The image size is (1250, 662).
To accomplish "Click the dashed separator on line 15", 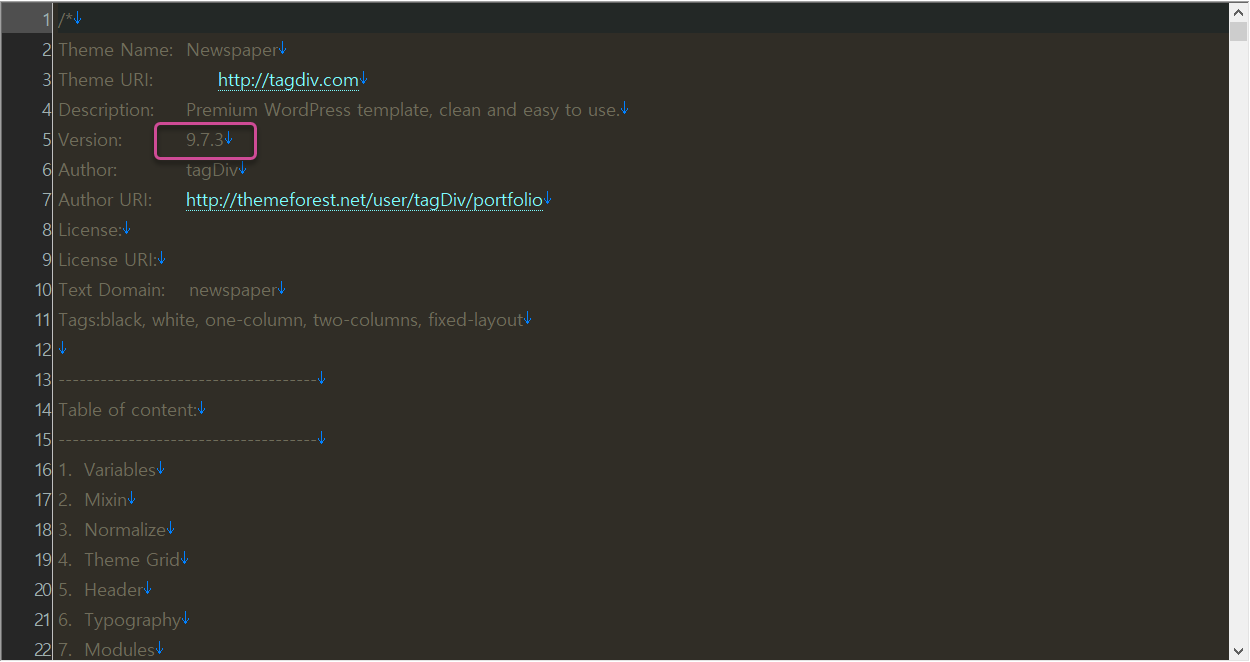I will tap(187, 440).
